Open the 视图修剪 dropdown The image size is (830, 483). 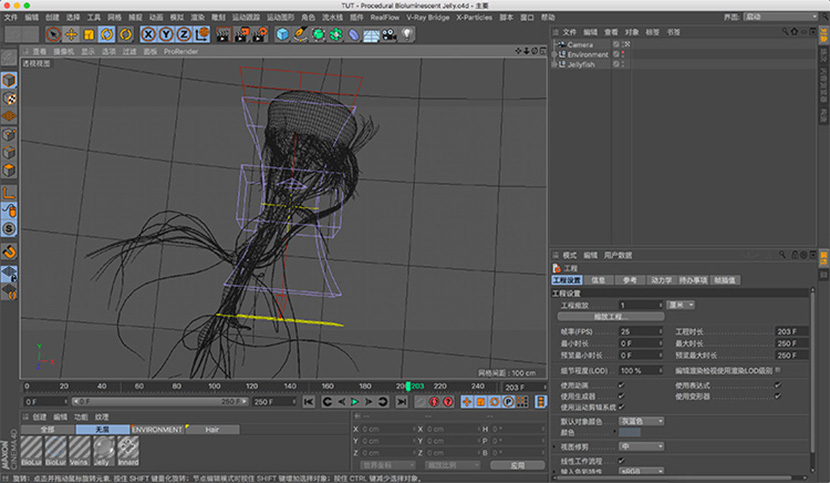641,447
